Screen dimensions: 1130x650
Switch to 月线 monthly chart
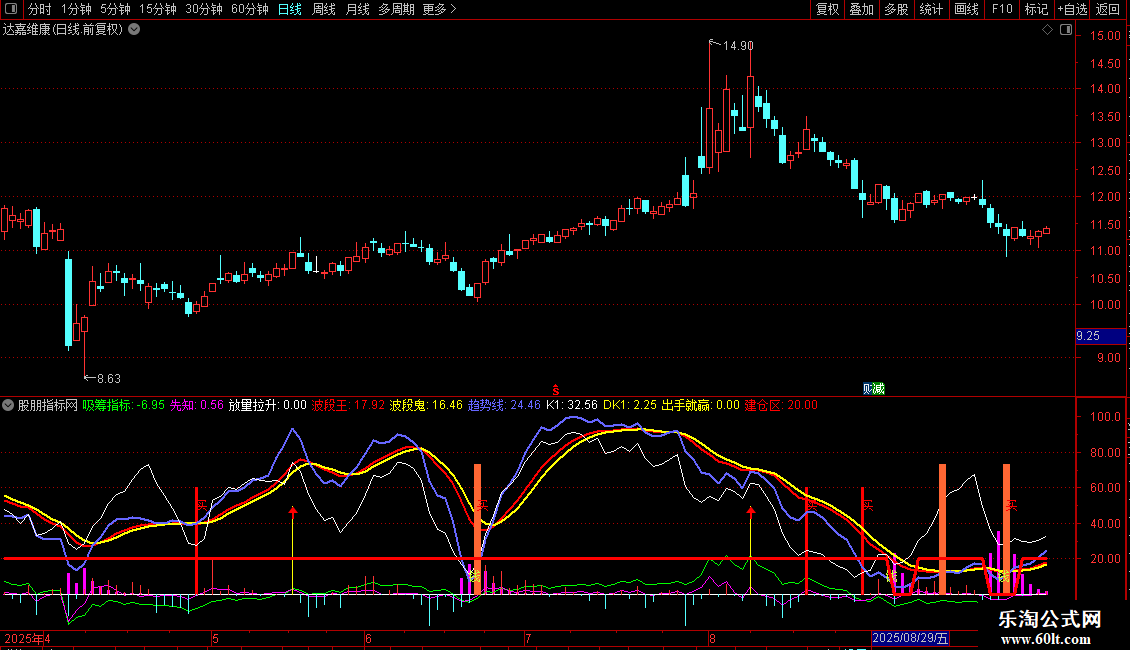[357, 9]
